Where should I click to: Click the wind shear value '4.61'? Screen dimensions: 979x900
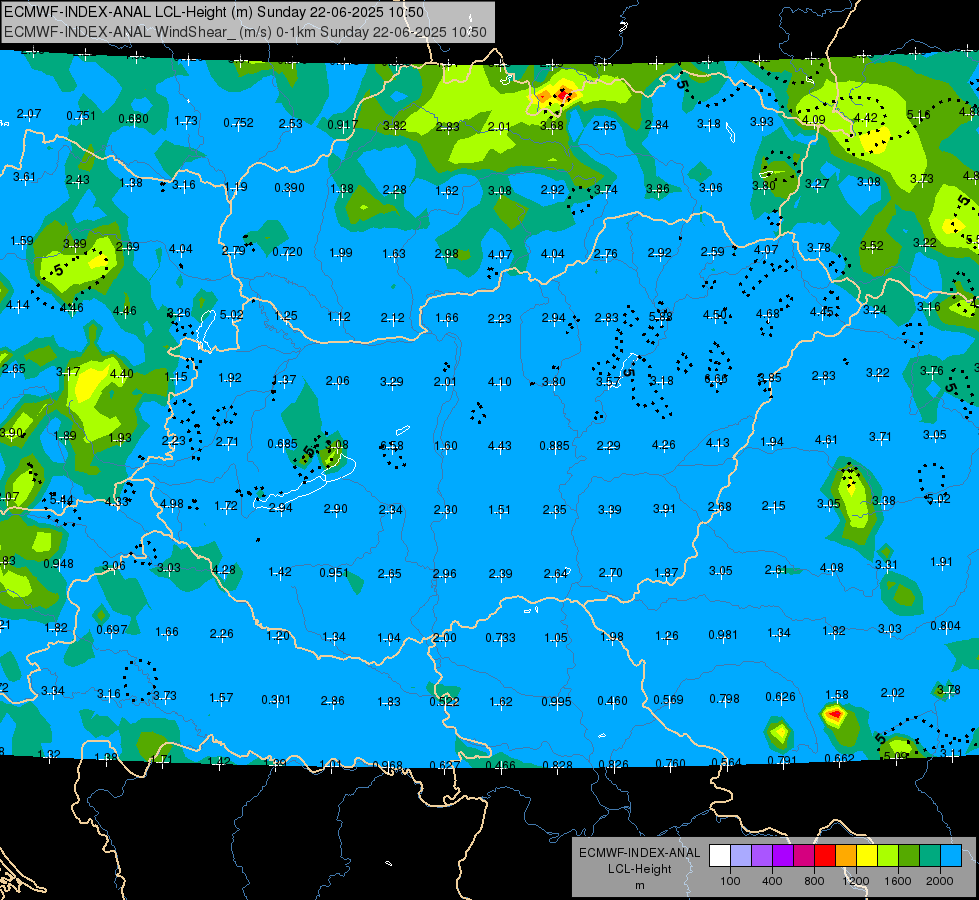pos(825,440)
